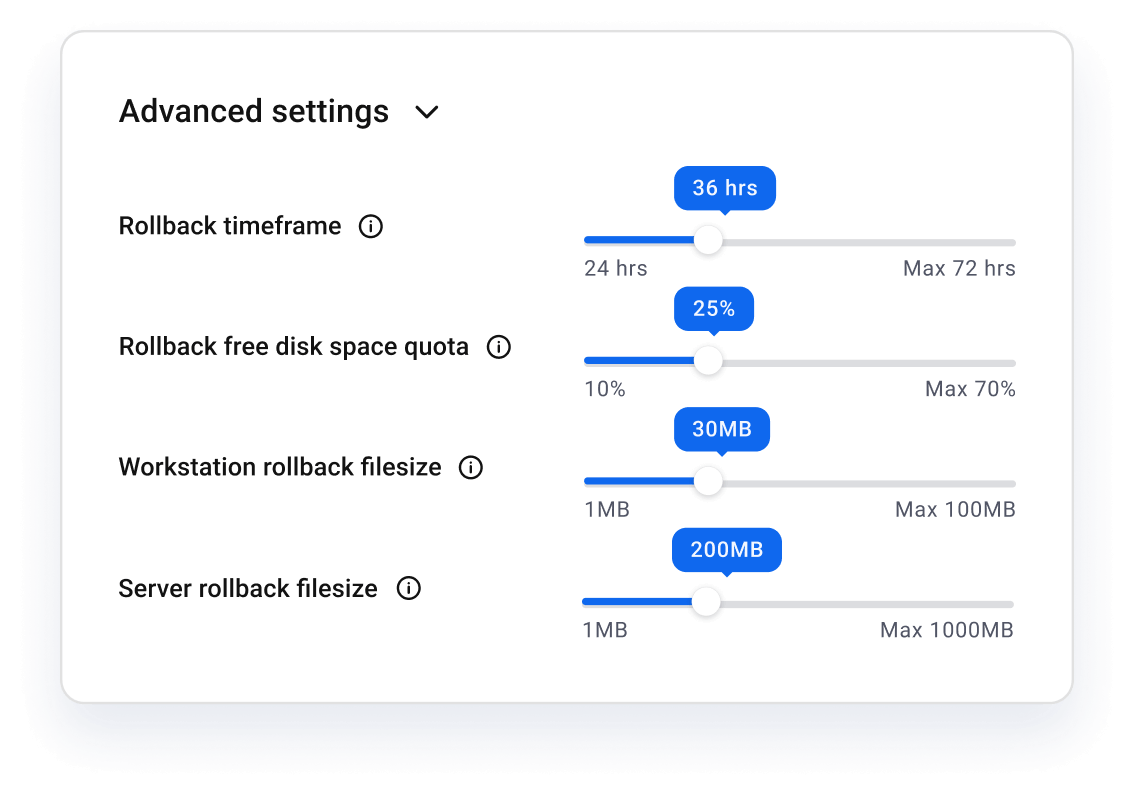The width and height of the screenshot is (1134, 795).
Task: Click the Max 70% label
Action: (x=970, y=389)
